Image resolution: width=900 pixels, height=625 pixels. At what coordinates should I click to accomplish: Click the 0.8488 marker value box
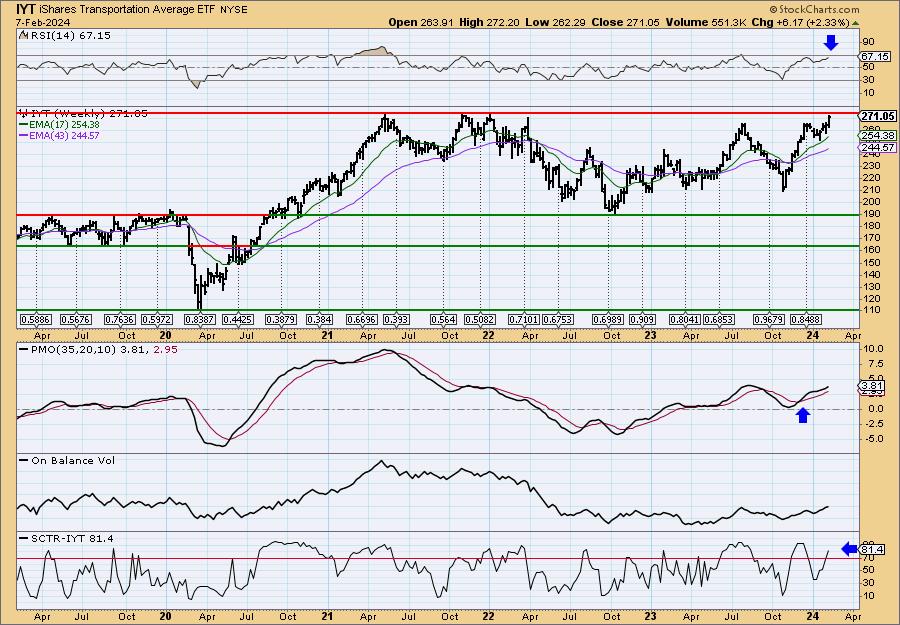806,319
